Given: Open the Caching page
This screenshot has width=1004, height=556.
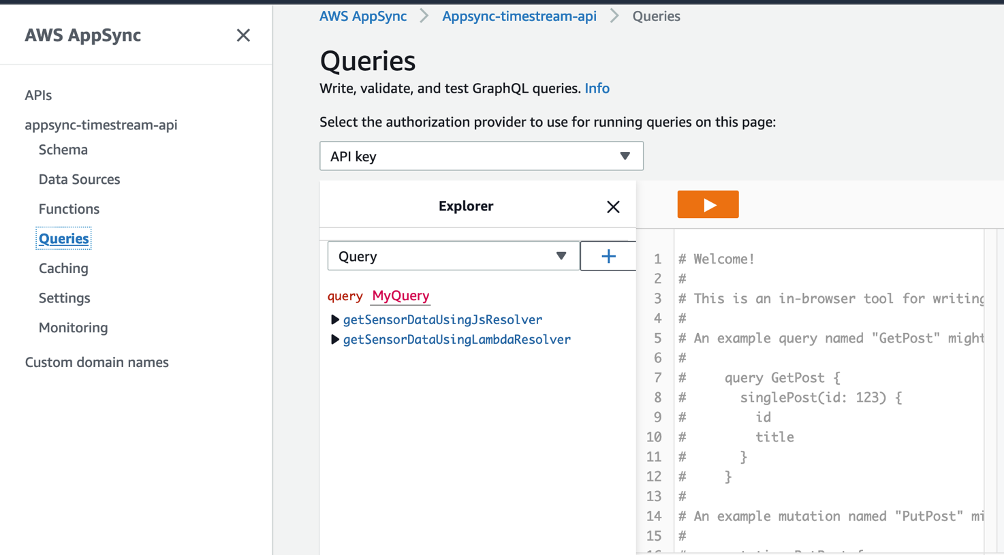Looking at the screenshot, I should [63, 268].
